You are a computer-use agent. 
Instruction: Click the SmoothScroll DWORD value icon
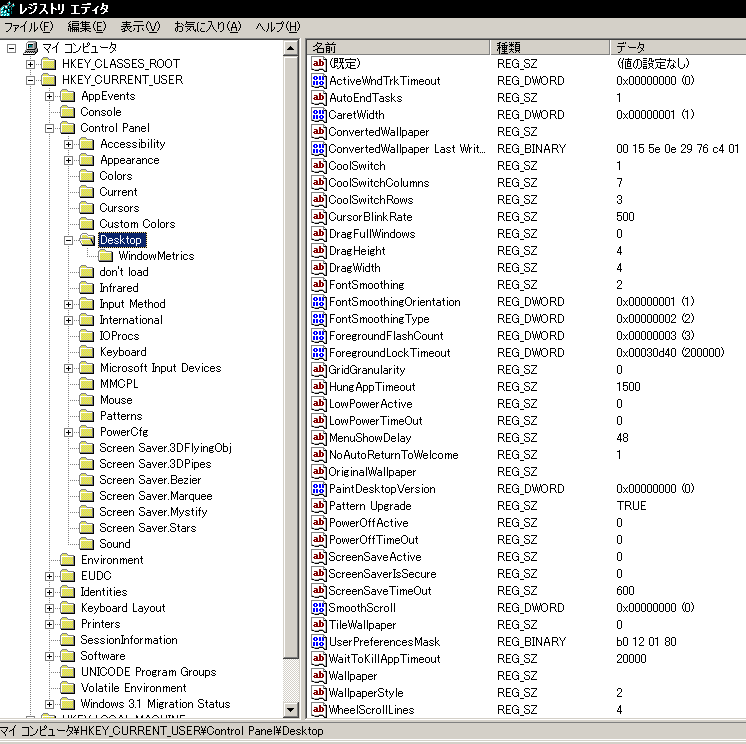tap(319, 608)
